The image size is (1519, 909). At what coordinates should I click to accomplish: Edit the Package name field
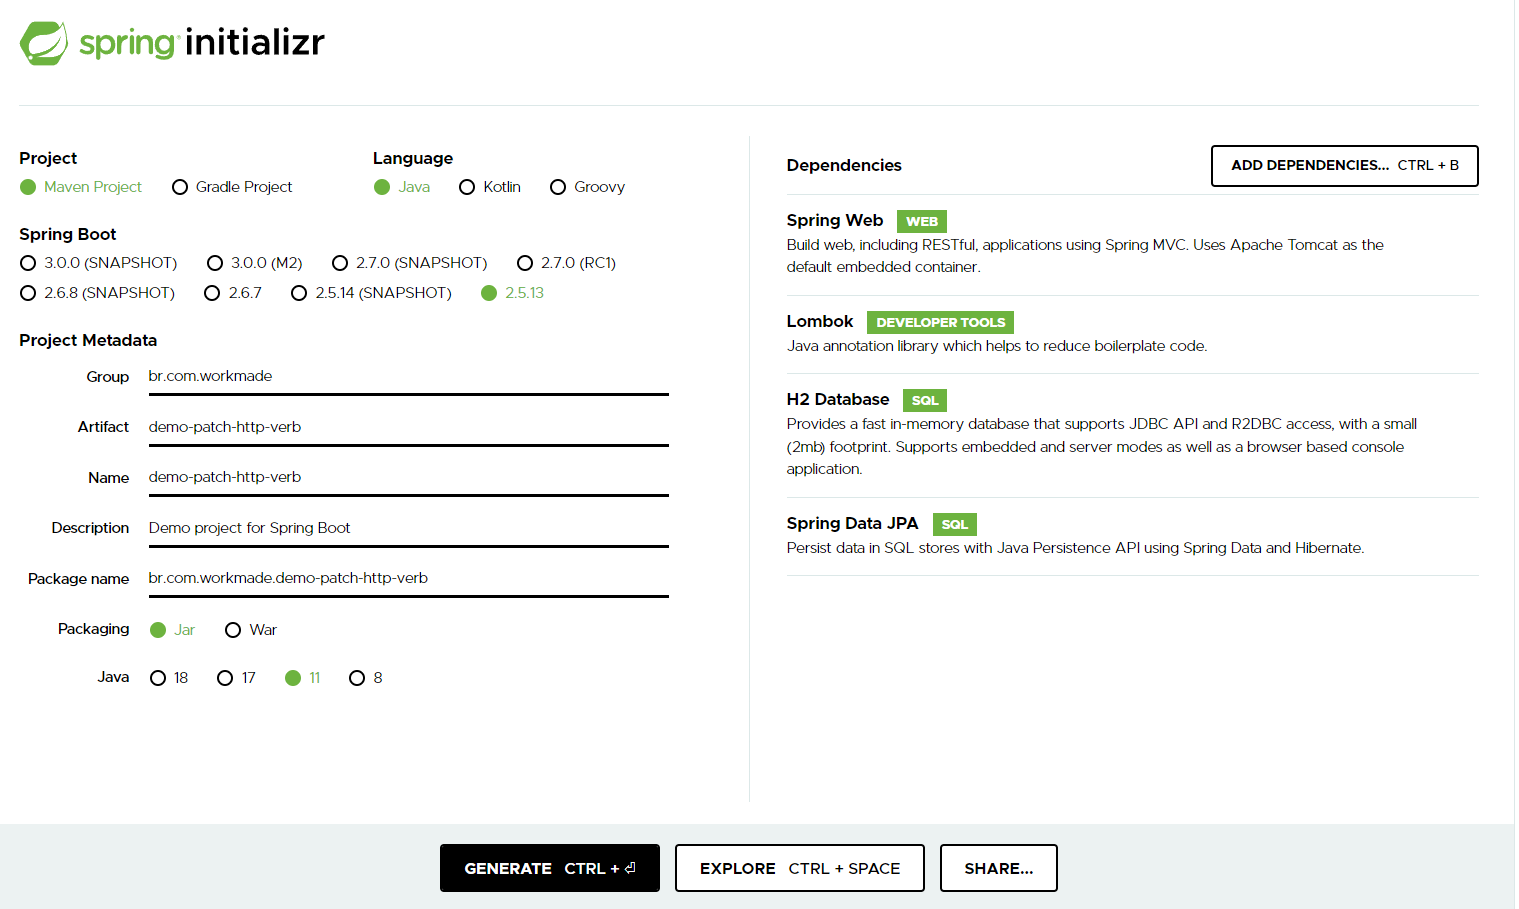point(408,579)
